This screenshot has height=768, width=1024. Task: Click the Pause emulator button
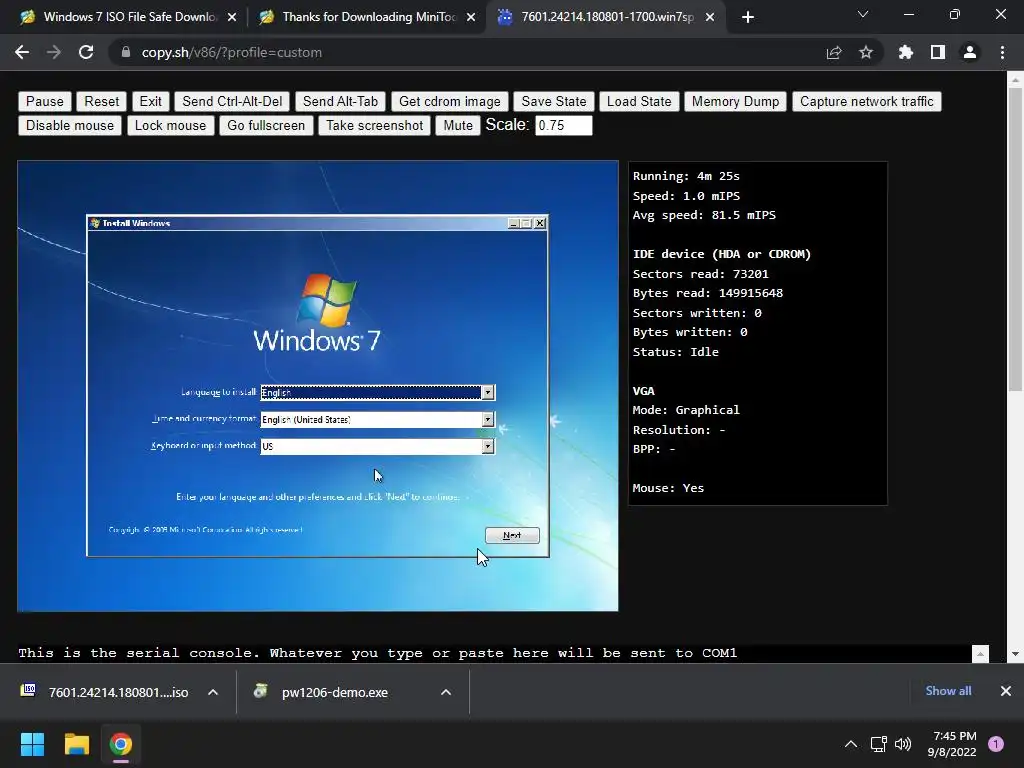(x=45, y=101)
